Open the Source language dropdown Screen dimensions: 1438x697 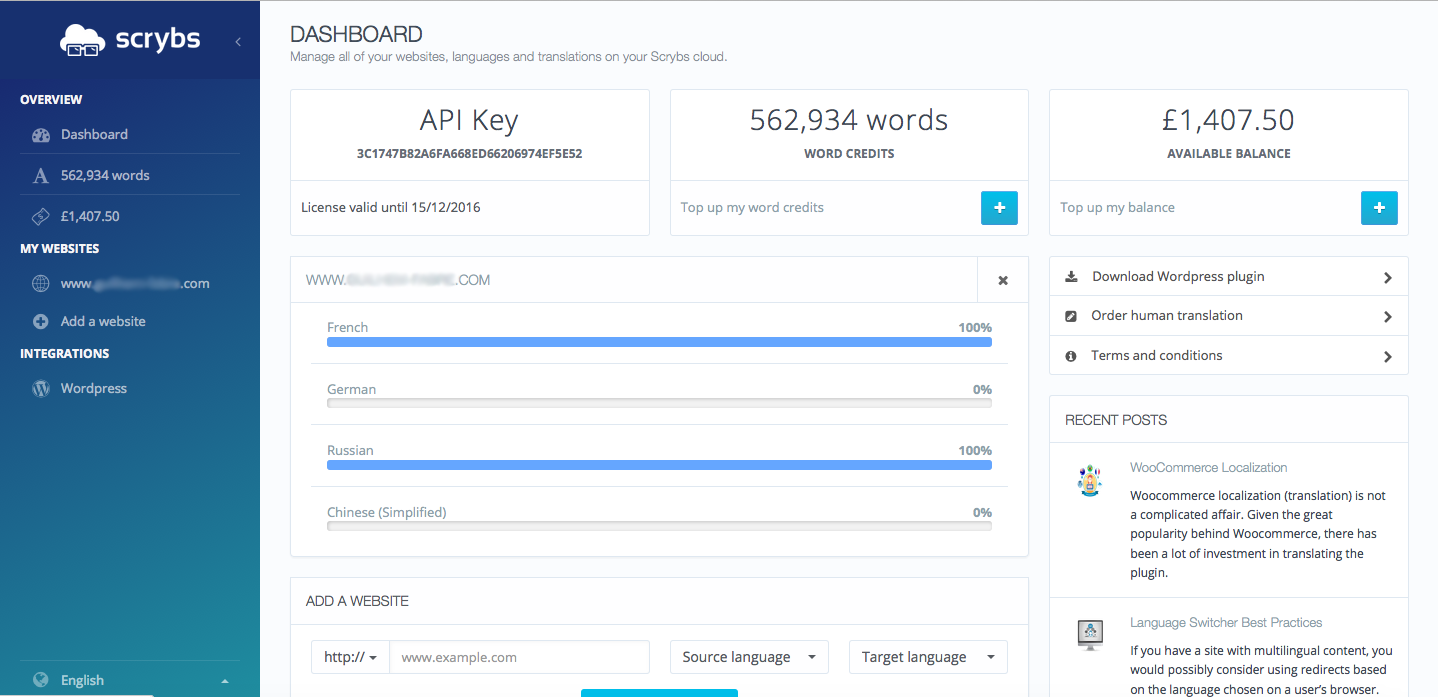(x=749, y=657)
